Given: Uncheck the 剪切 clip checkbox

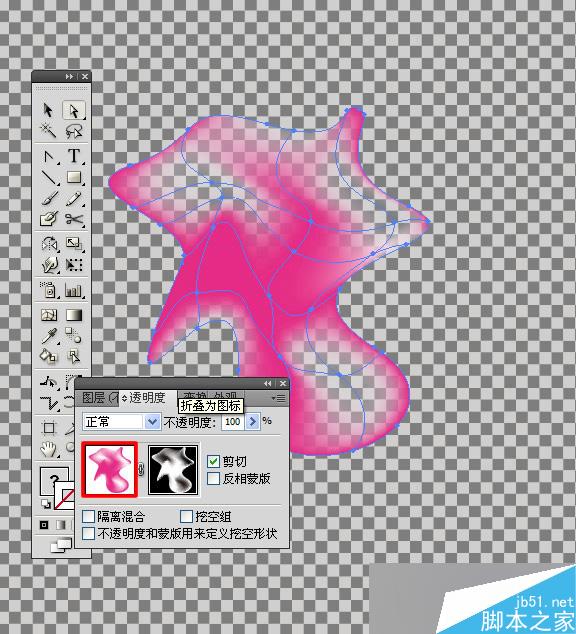Looking at the screenshot, I should pyautogui.click(x=213, y=461).
